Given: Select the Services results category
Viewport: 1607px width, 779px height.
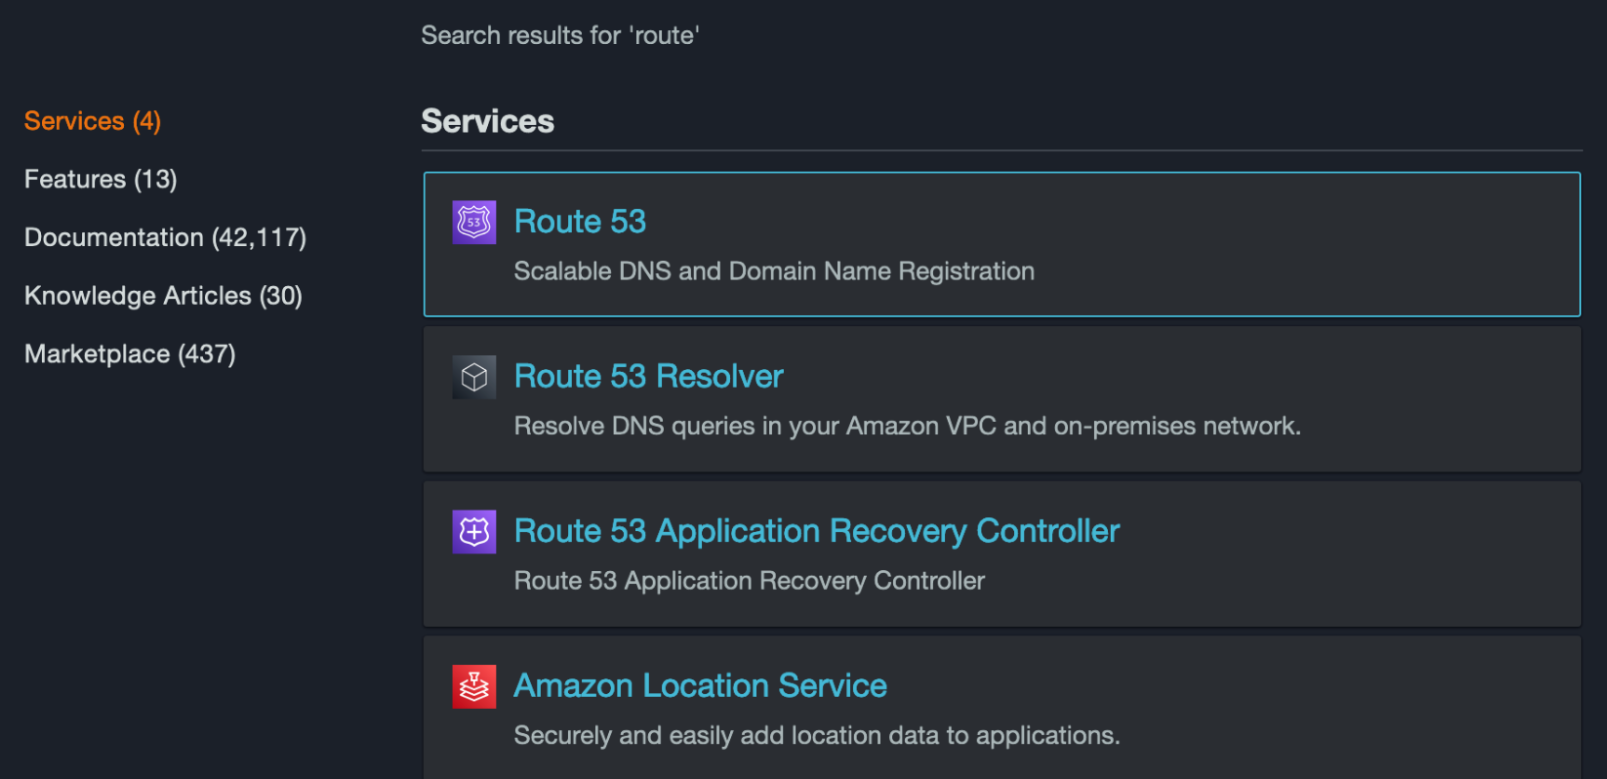Looking at the screenshot, I should click(91, 120).
